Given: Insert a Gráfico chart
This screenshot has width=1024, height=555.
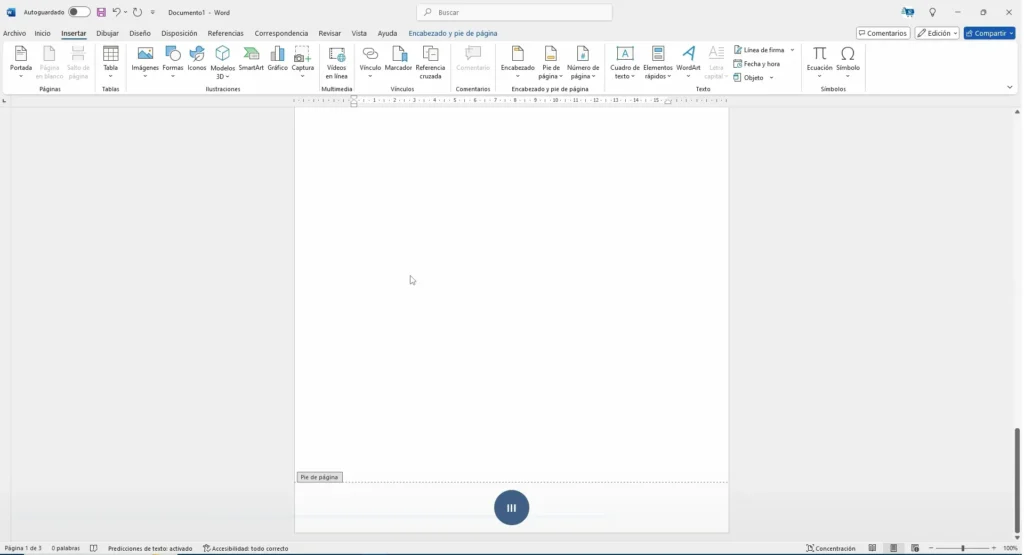Looking at the screenshot, I should 278,59.
